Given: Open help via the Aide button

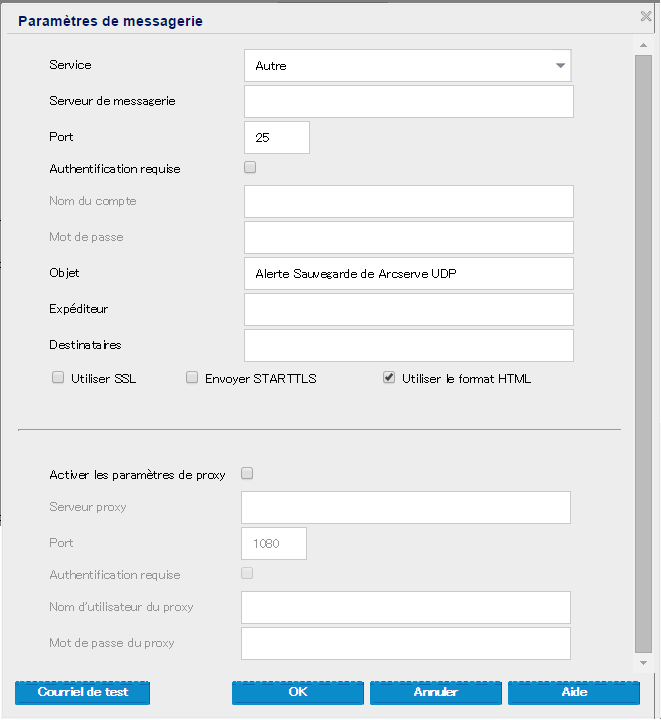Looking at the screenshot, I should coord(574,692).
